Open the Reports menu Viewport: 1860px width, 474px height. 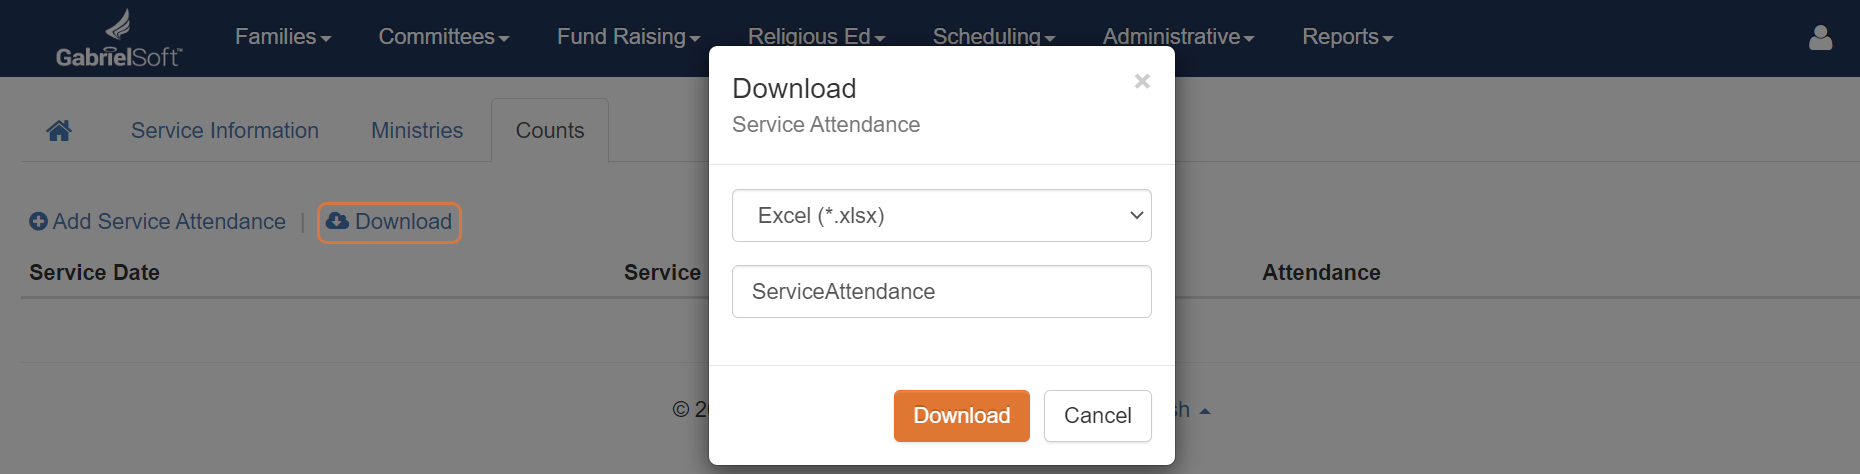(1347, 37)
